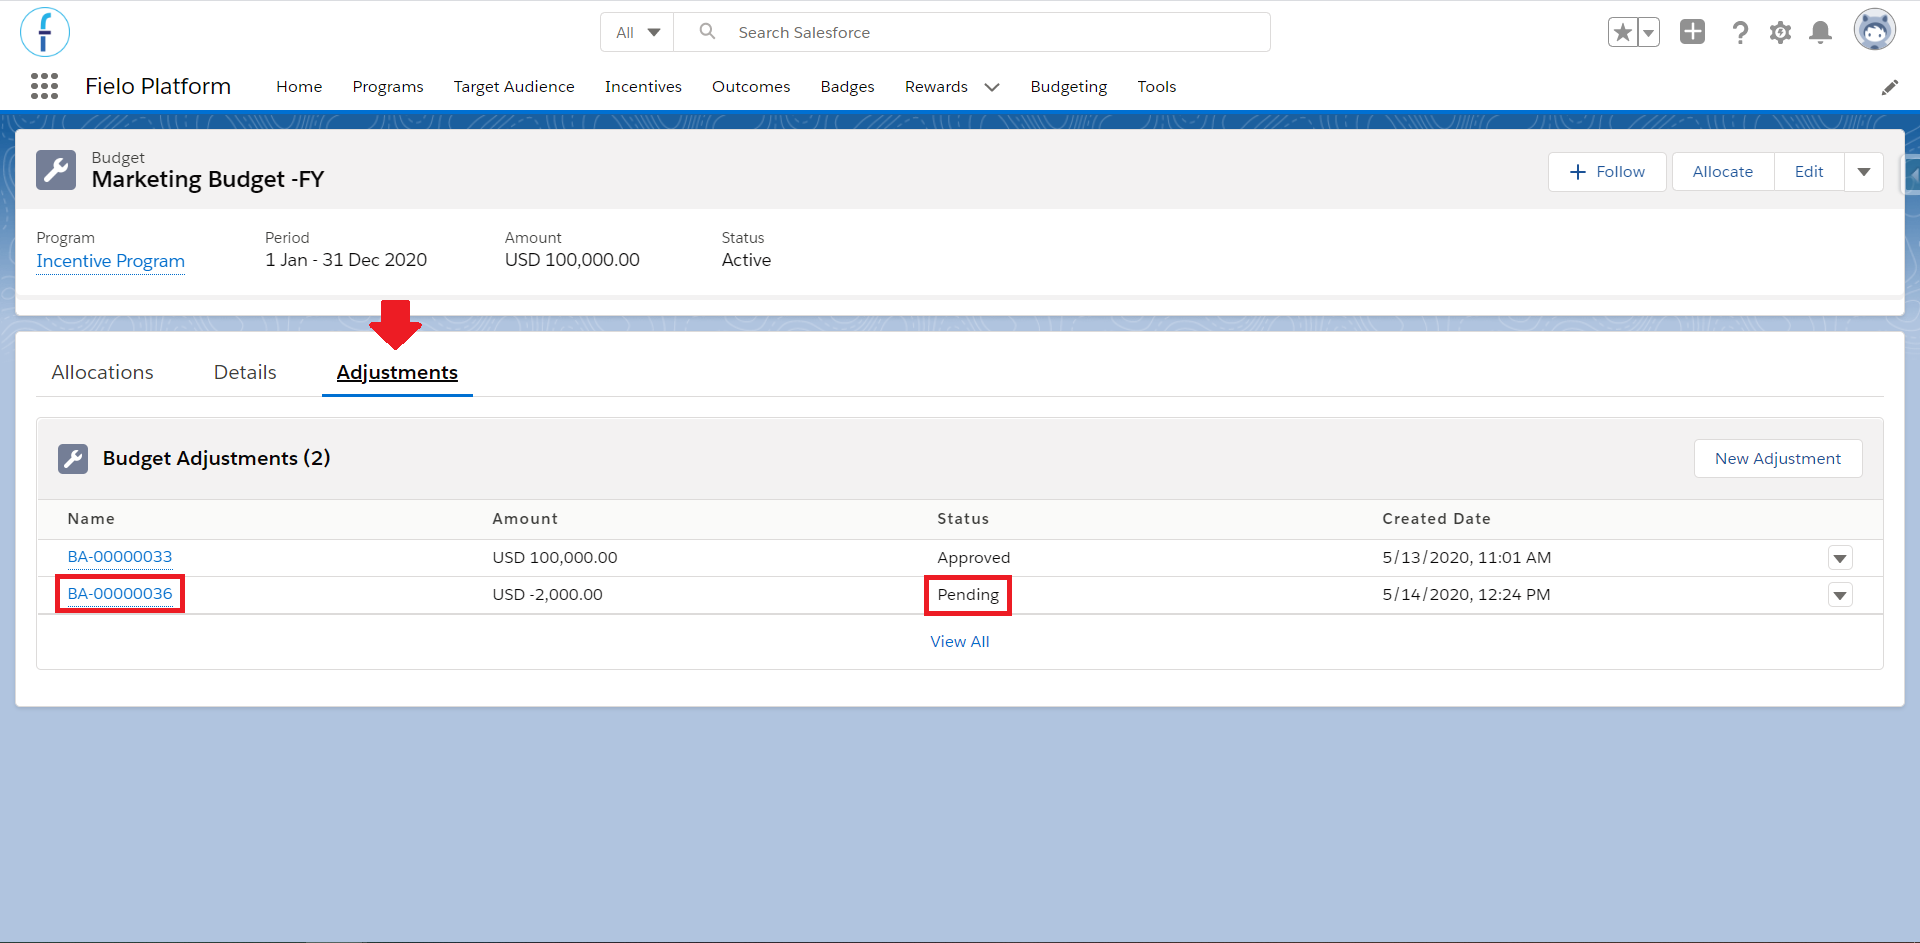The image size is (1920, 943).
Task: Open the Badges nav tab
Action: pos(848,87)
